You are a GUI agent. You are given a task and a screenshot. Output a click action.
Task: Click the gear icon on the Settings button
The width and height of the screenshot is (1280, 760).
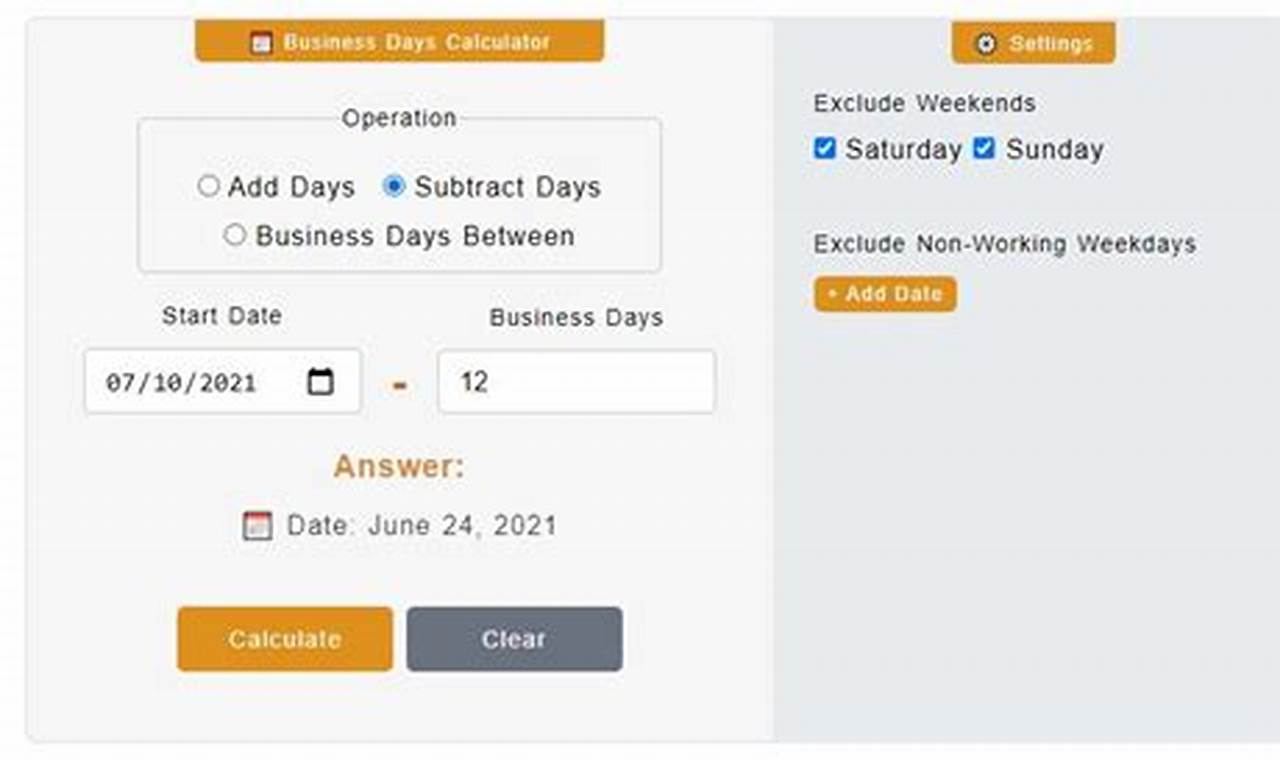(986, 43)
